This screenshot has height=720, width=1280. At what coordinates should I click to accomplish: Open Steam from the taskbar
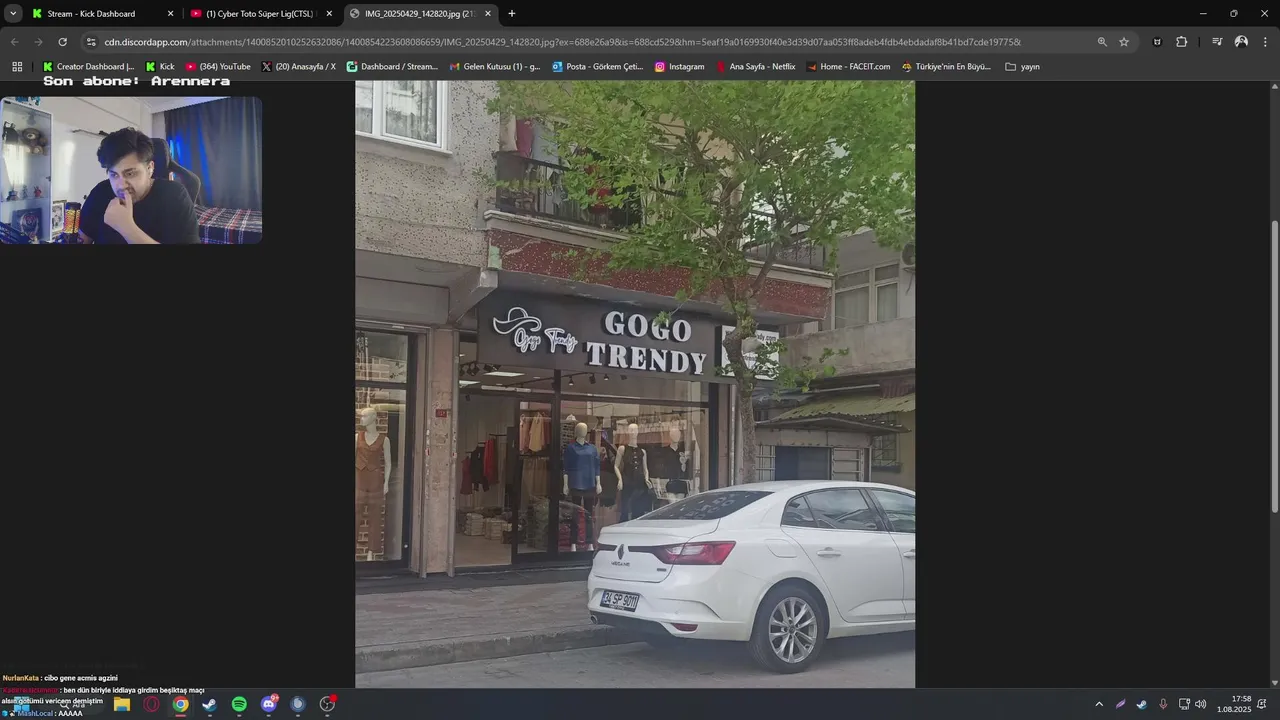(209, 704)
